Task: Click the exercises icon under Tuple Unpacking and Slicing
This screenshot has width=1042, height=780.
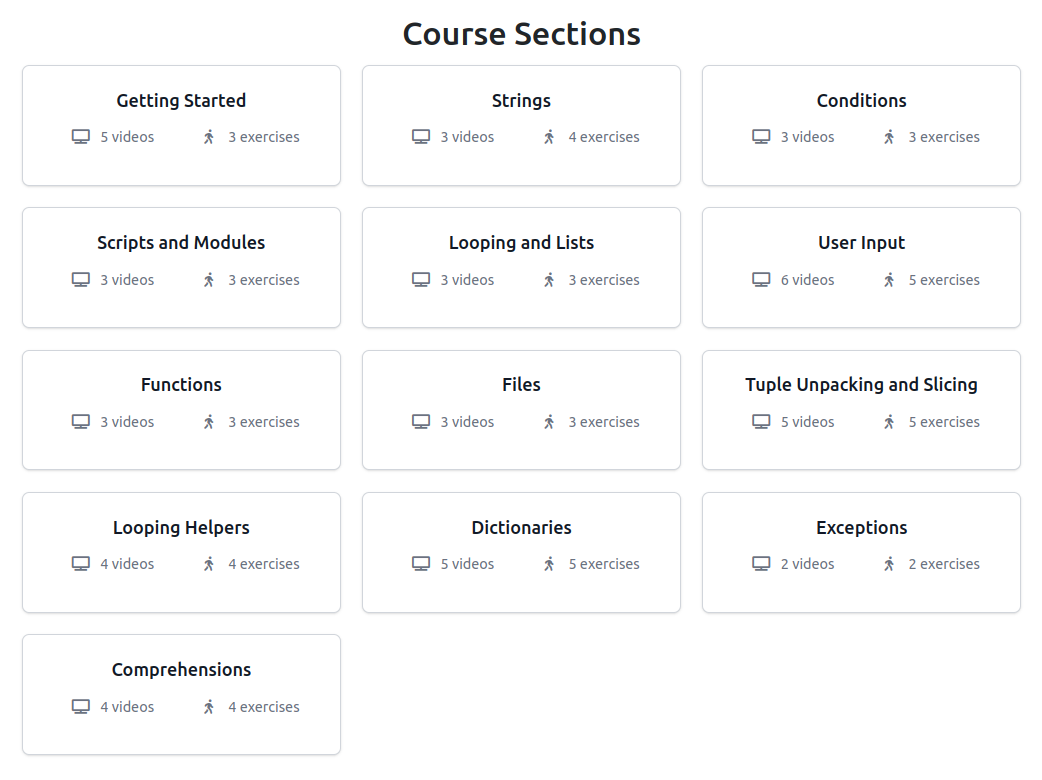Action: coord(888,421)
